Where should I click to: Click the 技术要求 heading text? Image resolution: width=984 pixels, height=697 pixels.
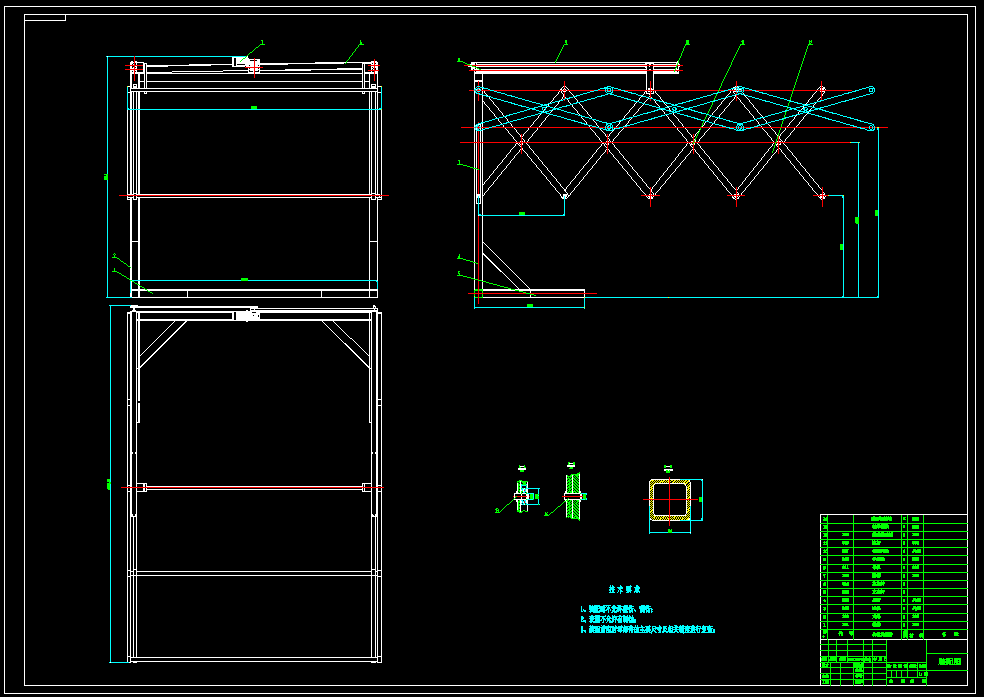[x=624, y=590]
